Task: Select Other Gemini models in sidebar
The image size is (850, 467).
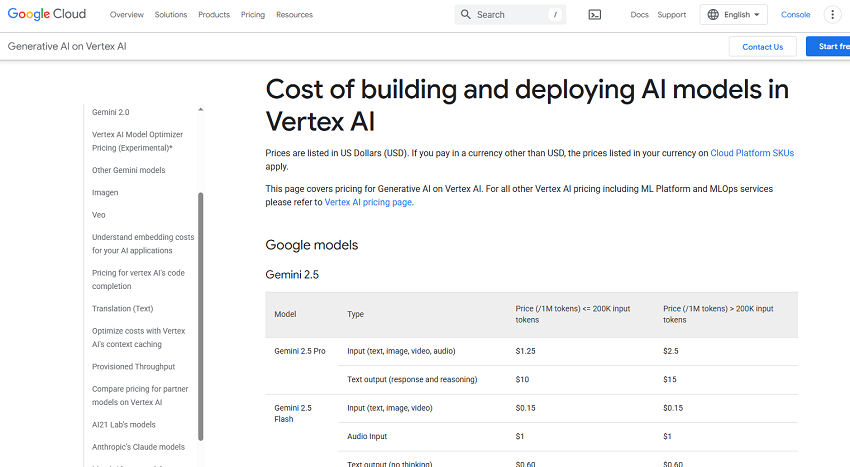Action: (128, 170)
